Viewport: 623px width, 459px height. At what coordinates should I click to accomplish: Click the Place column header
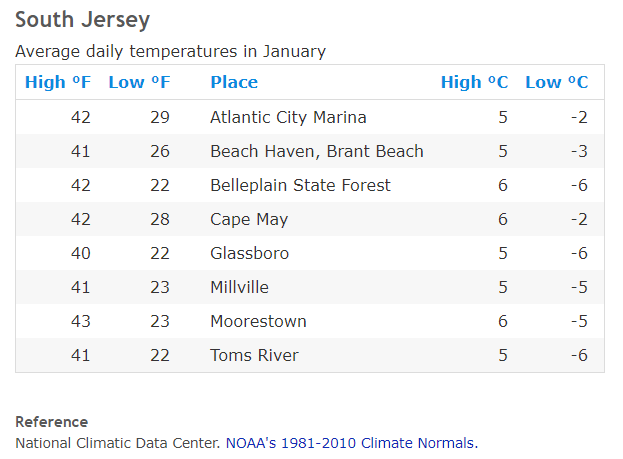click(234, 82)
